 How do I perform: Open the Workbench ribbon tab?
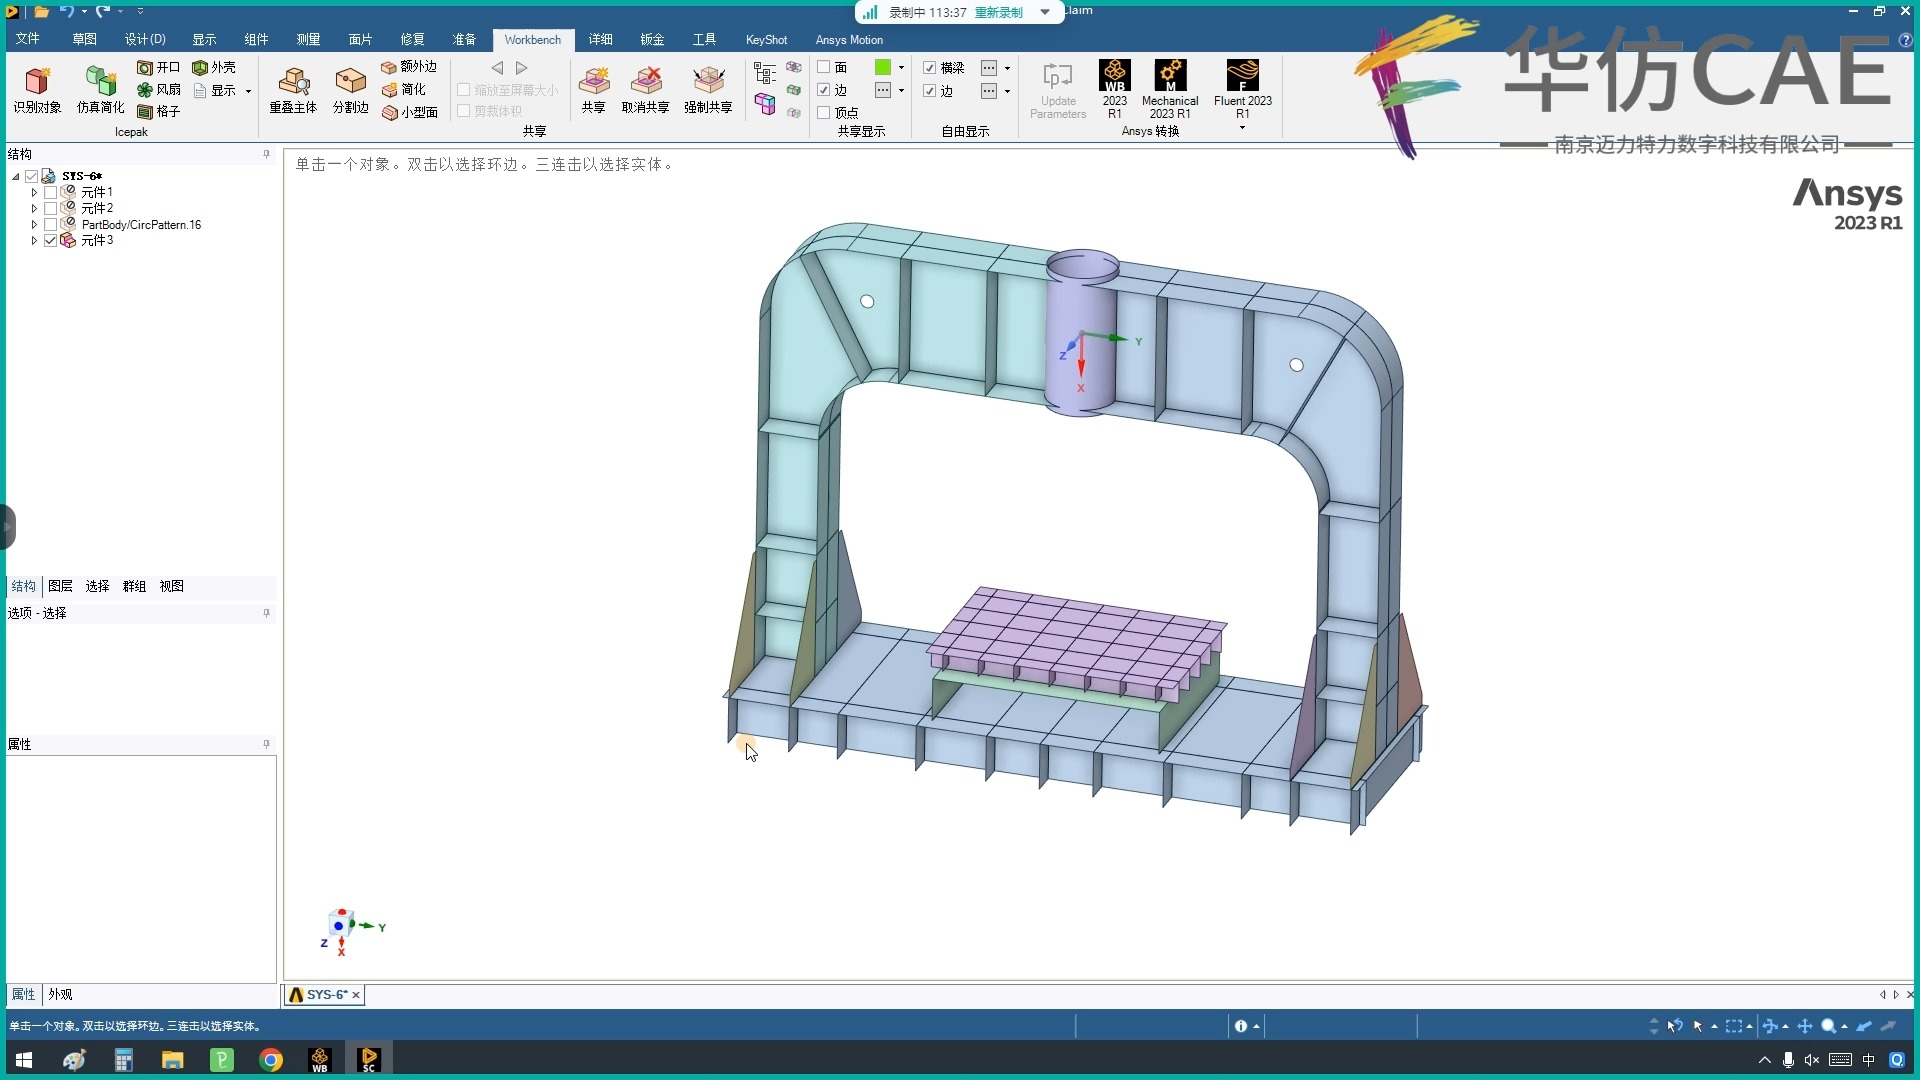(x=531, y=40)
